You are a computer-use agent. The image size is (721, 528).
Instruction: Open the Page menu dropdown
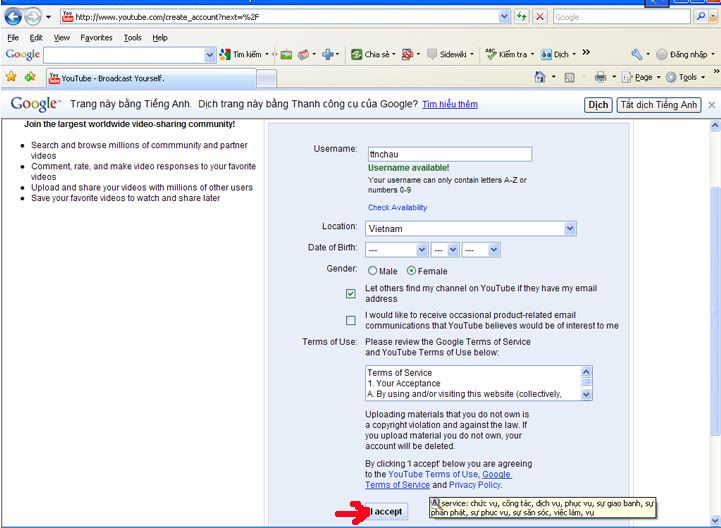[x=641, y=77]
